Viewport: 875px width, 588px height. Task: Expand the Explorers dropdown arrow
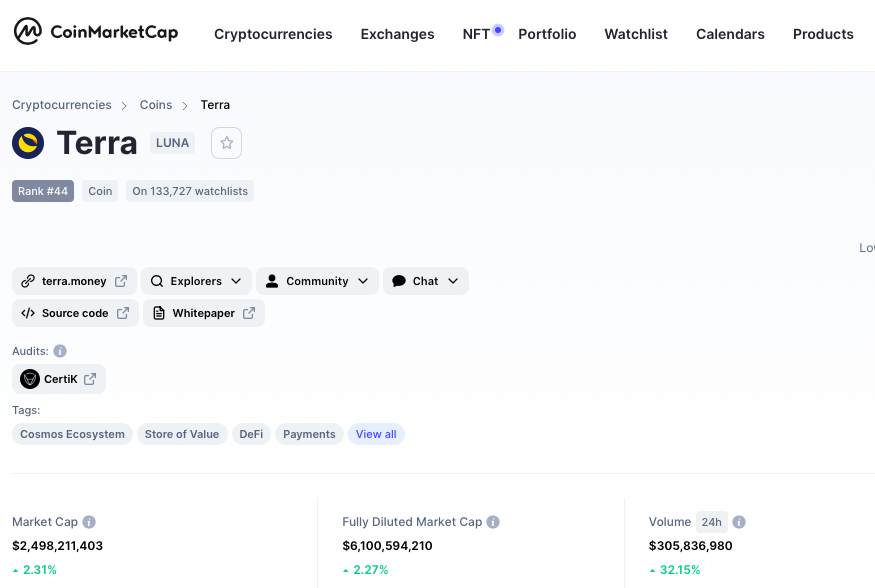(x=236, y=281)
